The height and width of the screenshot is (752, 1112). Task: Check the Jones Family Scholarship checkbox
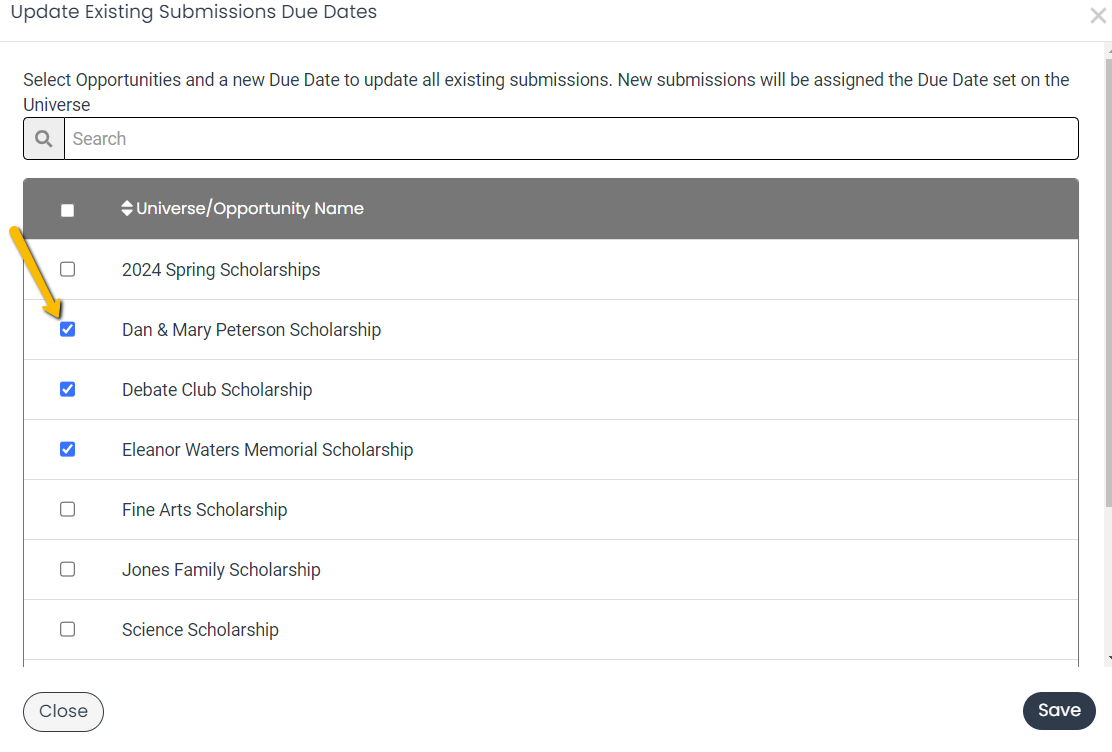(67, 570)
